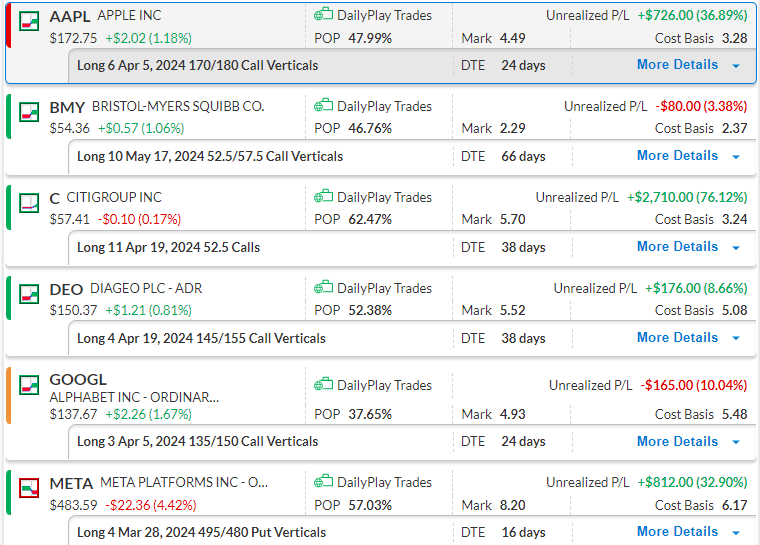Click DailyPlay briefcase icon in META row

pyautogui.click(x=323, y=481)
